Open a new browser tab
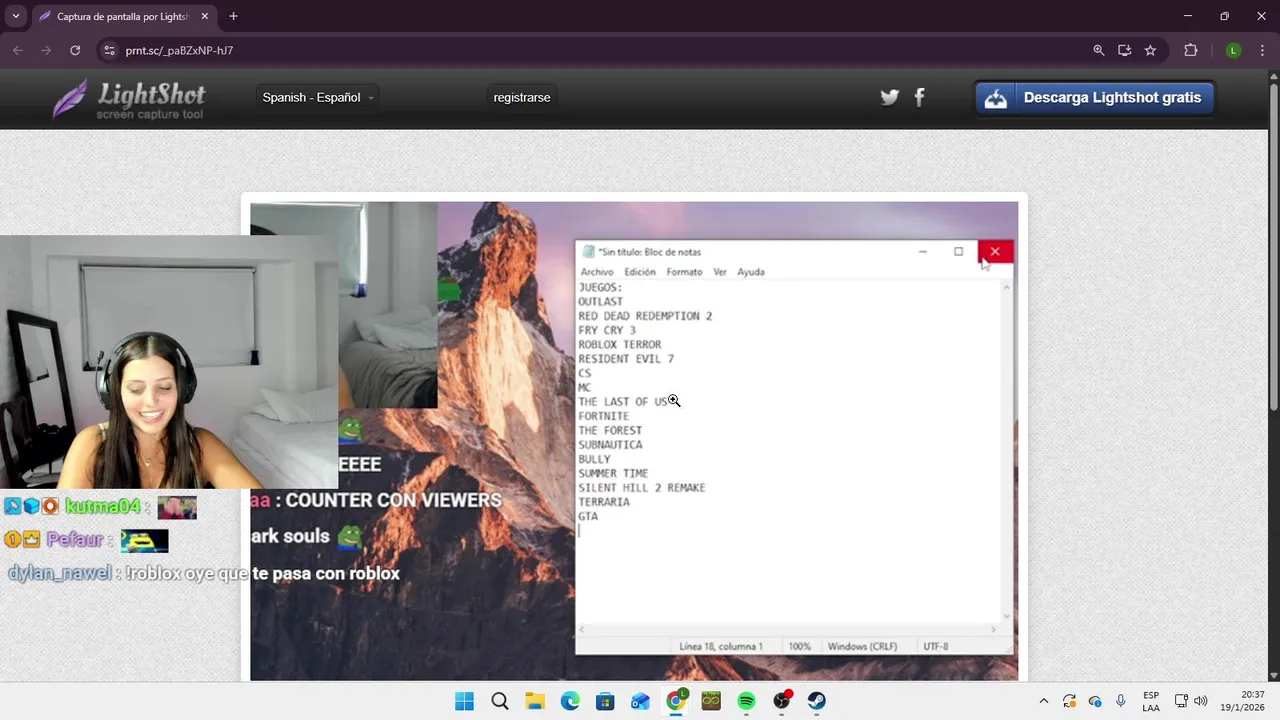This screenshot has height=720, width=1280. (233, 16)
